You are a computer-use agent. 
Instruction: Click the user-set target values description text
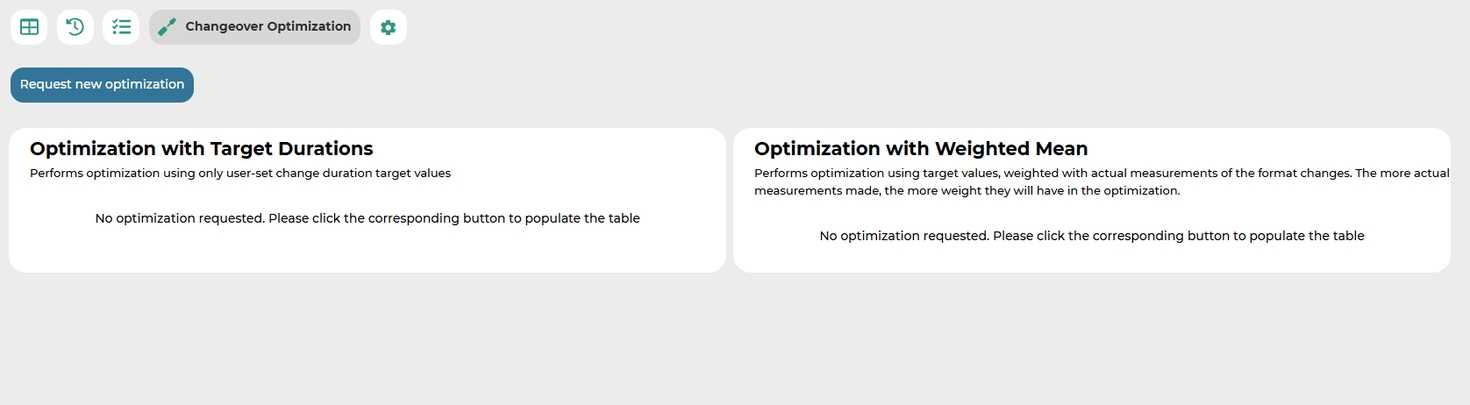point(240,173)
